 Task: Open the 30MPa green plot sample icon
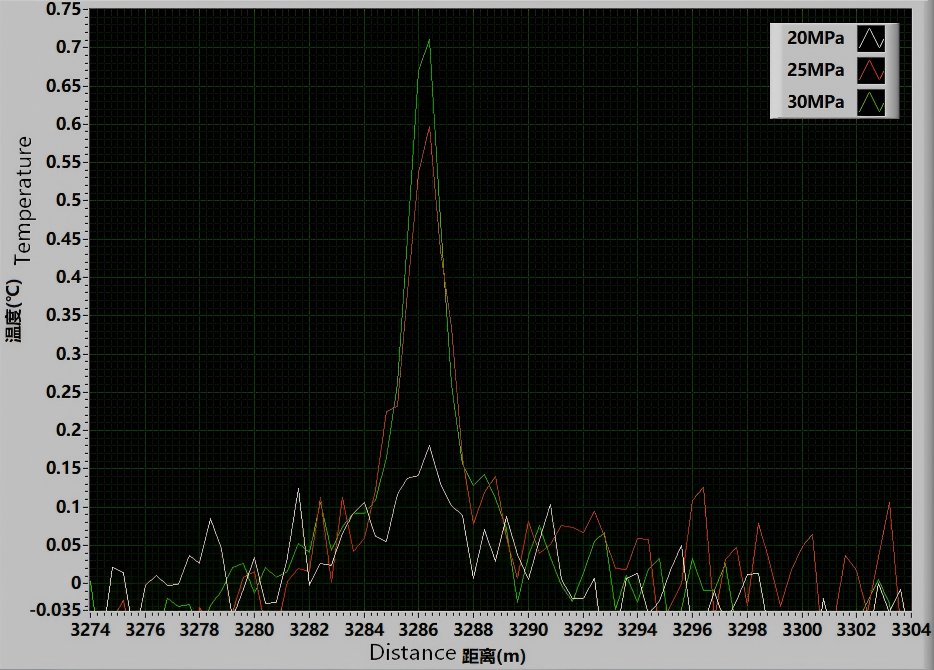coord(873,102)
